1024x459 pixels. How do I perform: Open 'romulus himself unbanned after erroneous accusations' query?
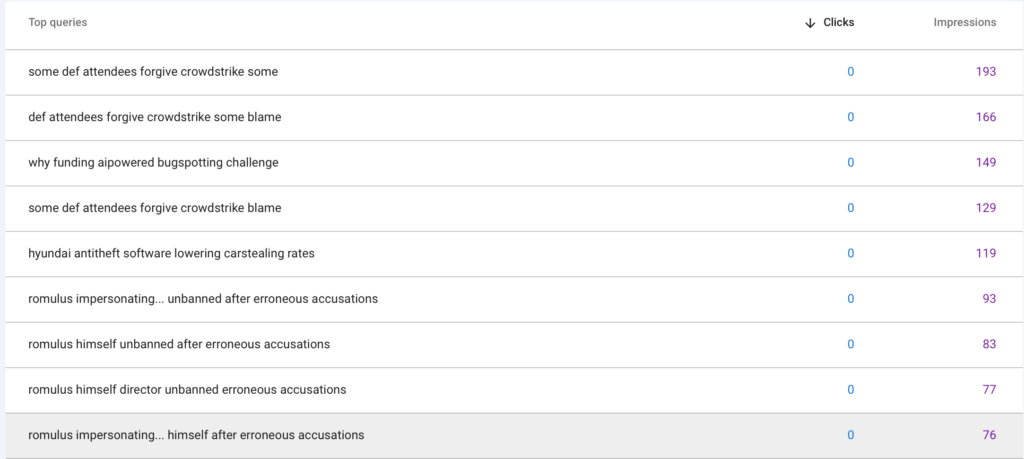click(179, 344)
